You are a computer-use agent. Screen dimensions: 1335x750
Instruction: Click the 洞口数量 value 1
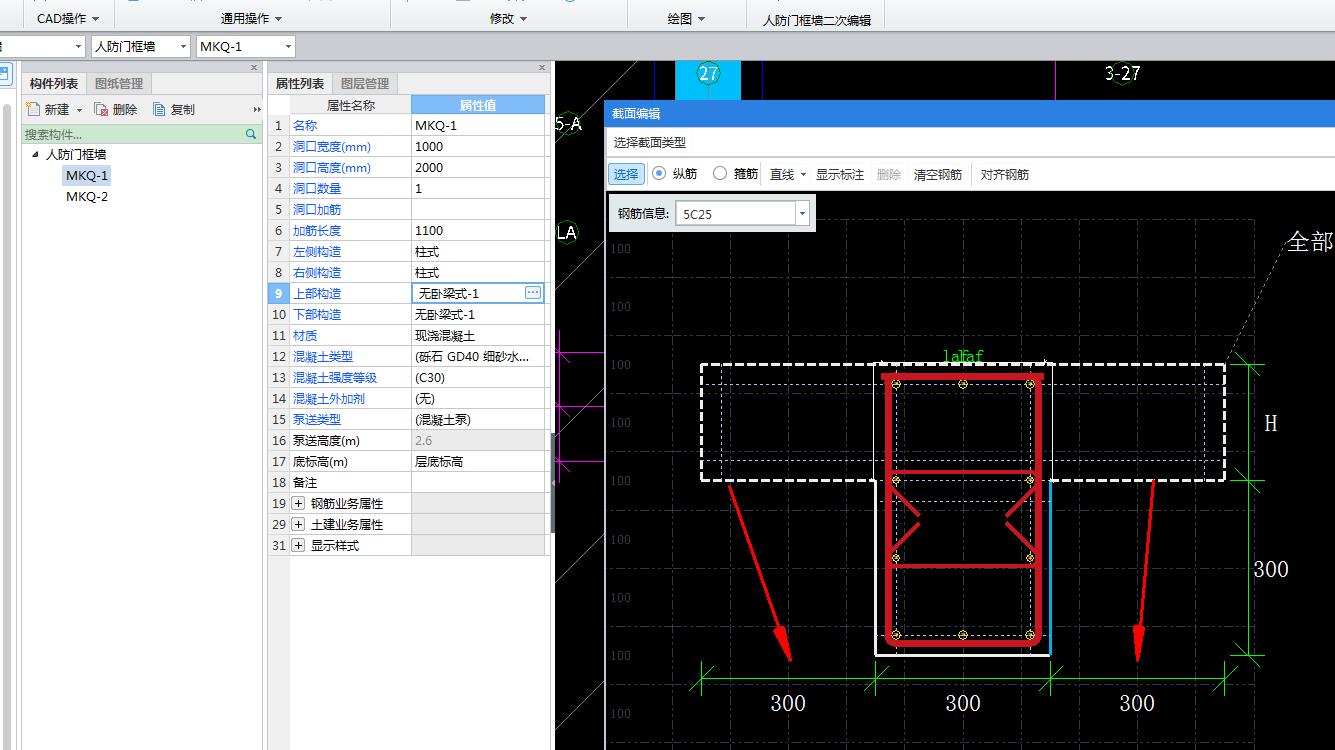[478, 188]
